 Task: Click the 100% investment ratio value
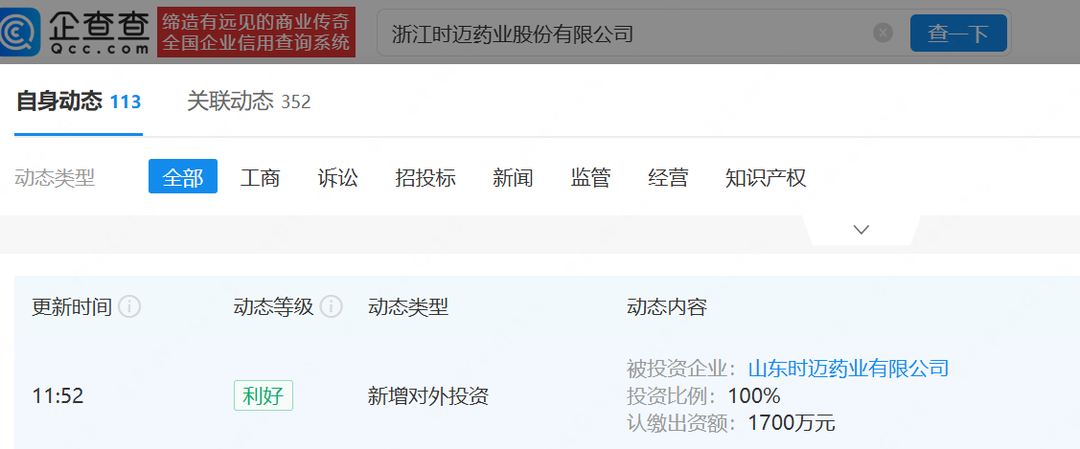(754, 396)
